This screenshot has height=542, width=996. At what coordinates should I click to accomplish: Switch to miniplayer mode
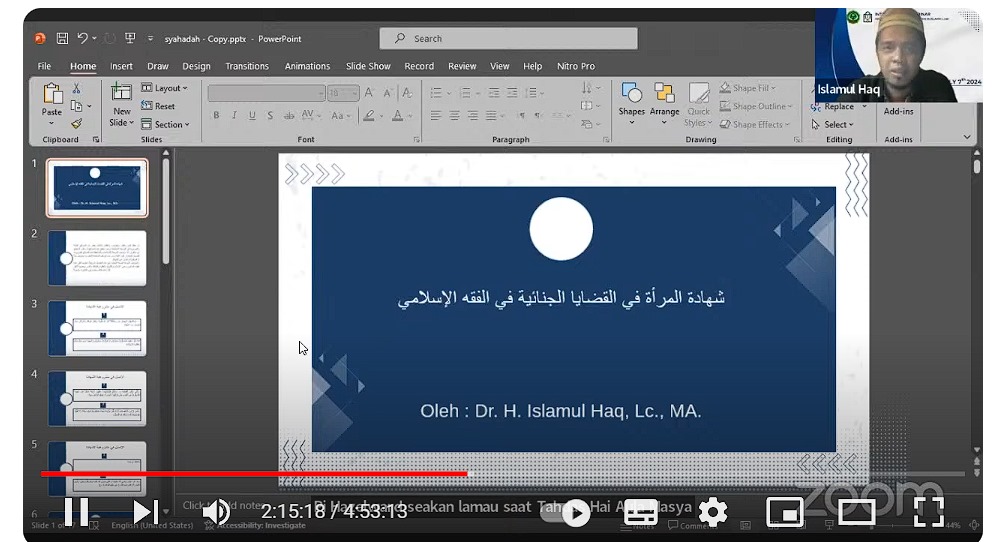pos(785,512)
